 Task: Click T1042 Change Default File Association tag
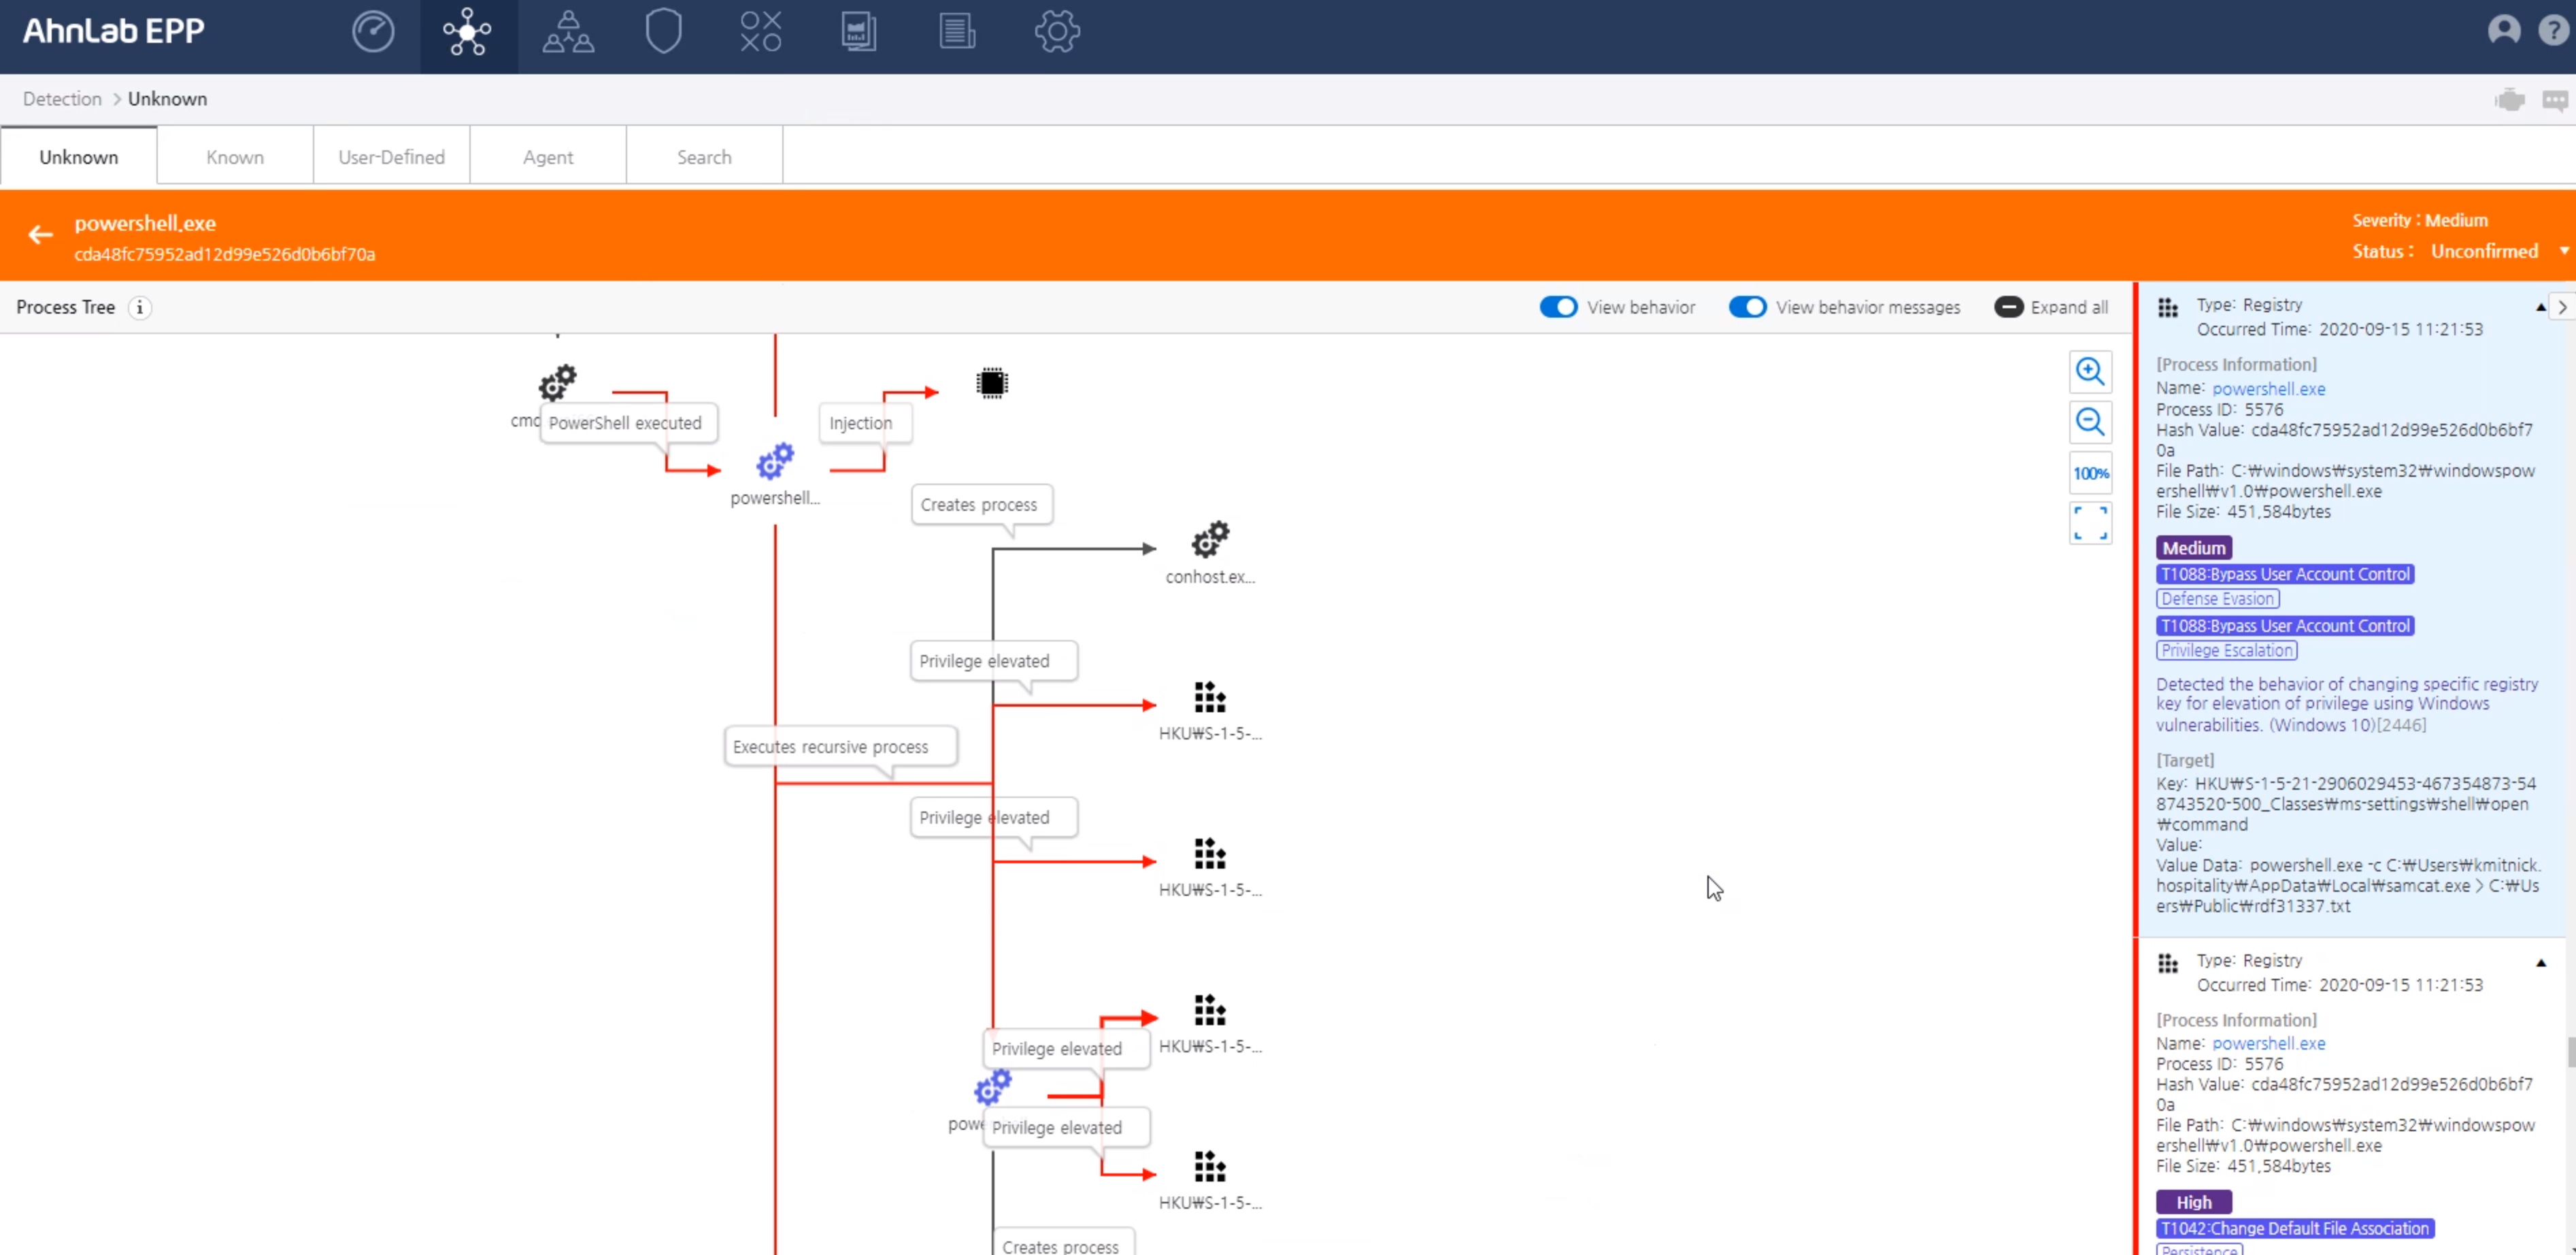click(2294, 1228)
